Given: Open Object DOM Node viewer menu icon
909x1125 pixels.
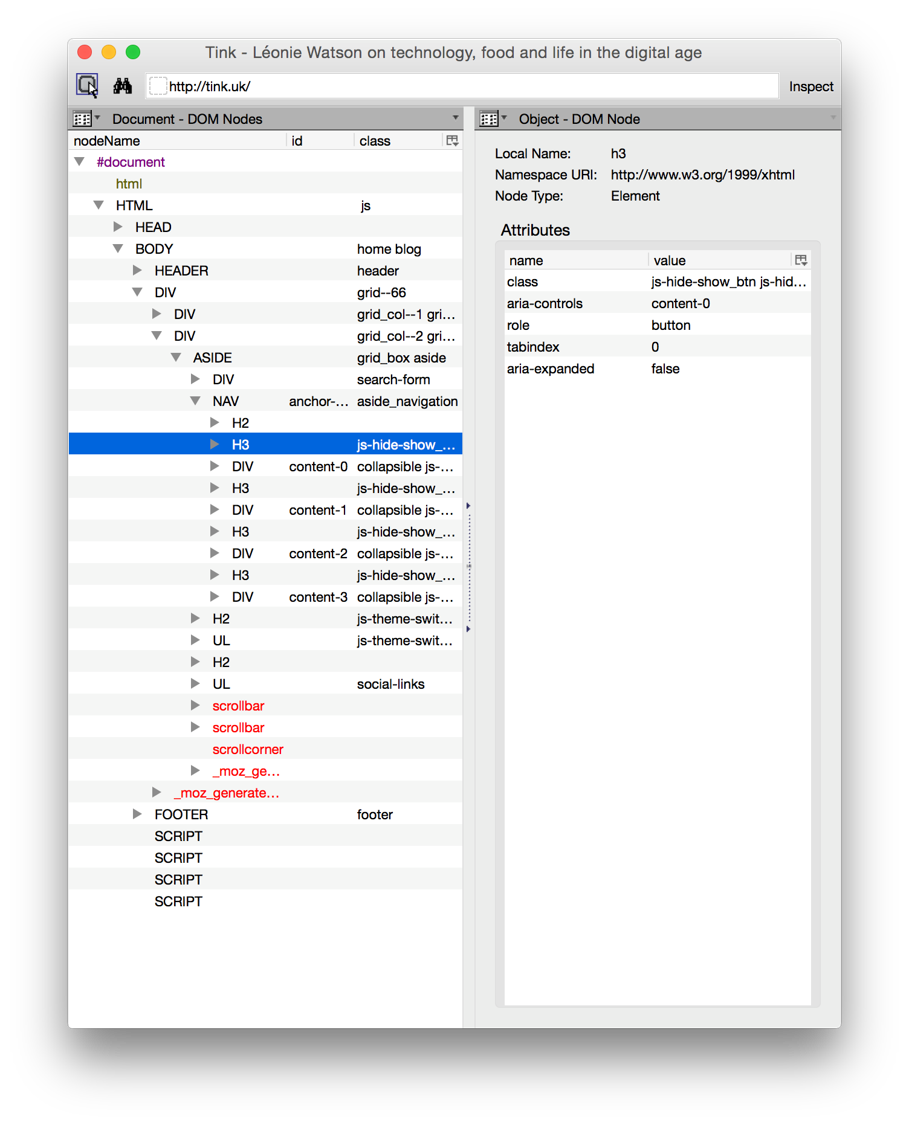Looking at the screenshot, I should pos(493,119).
